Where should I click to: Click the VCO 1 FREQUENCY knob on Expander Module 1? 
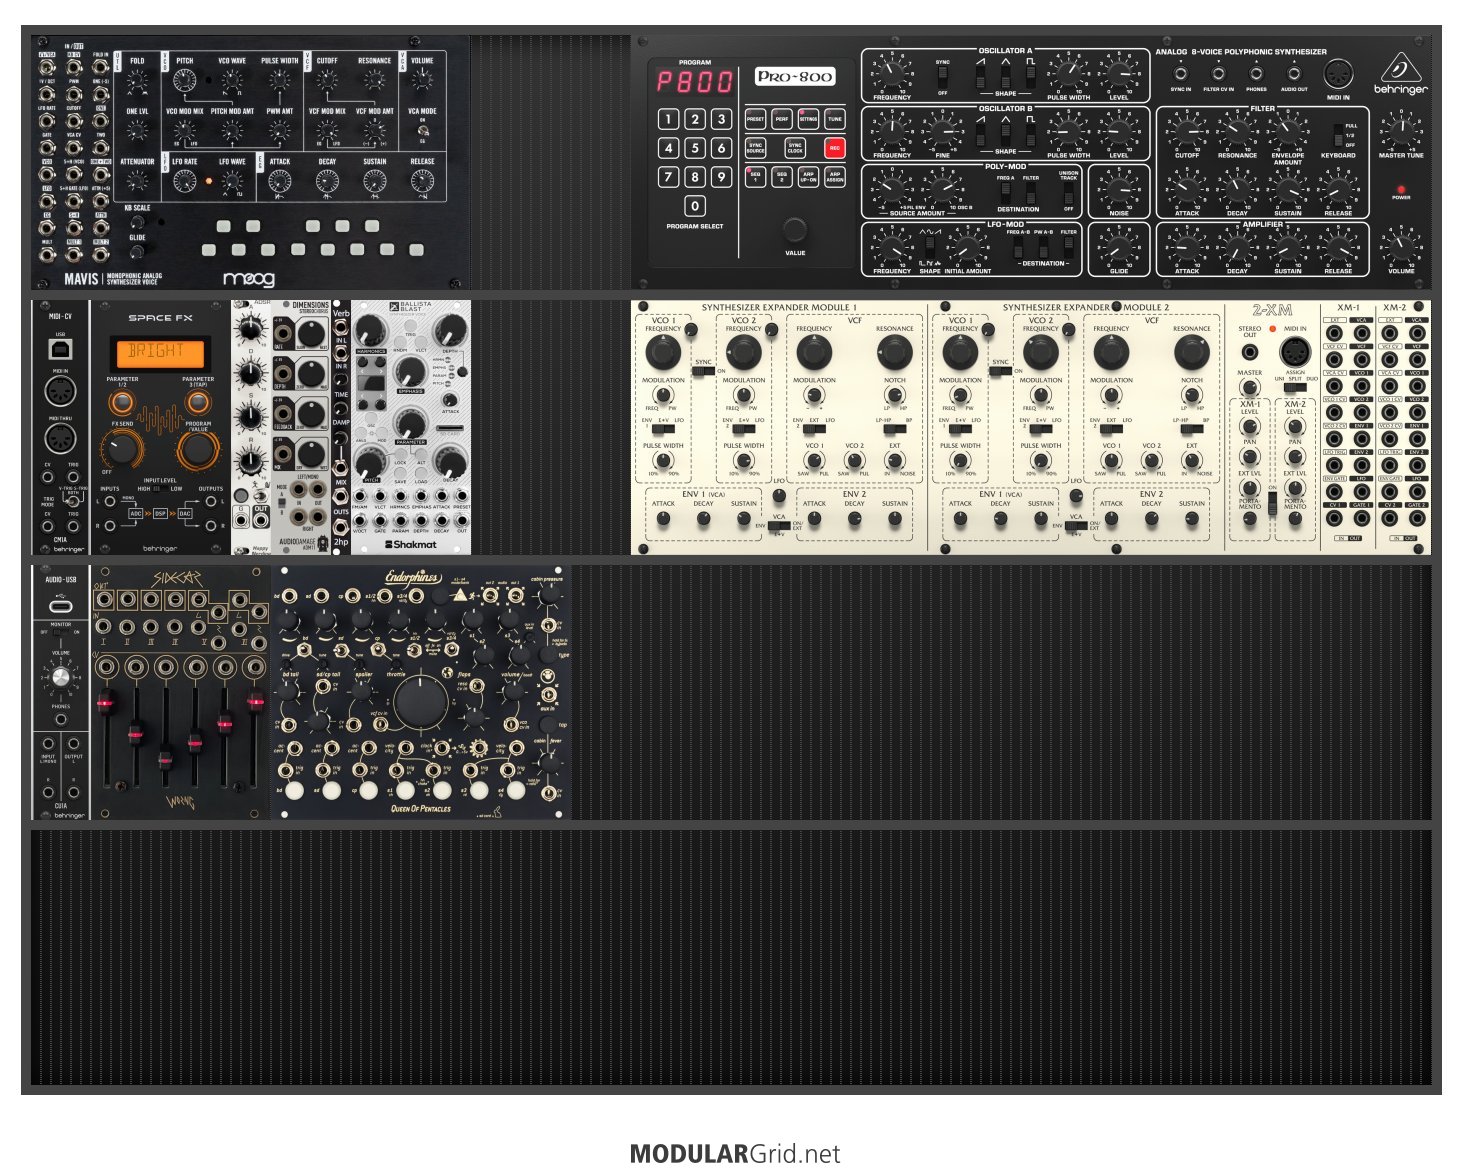[661, 351]
